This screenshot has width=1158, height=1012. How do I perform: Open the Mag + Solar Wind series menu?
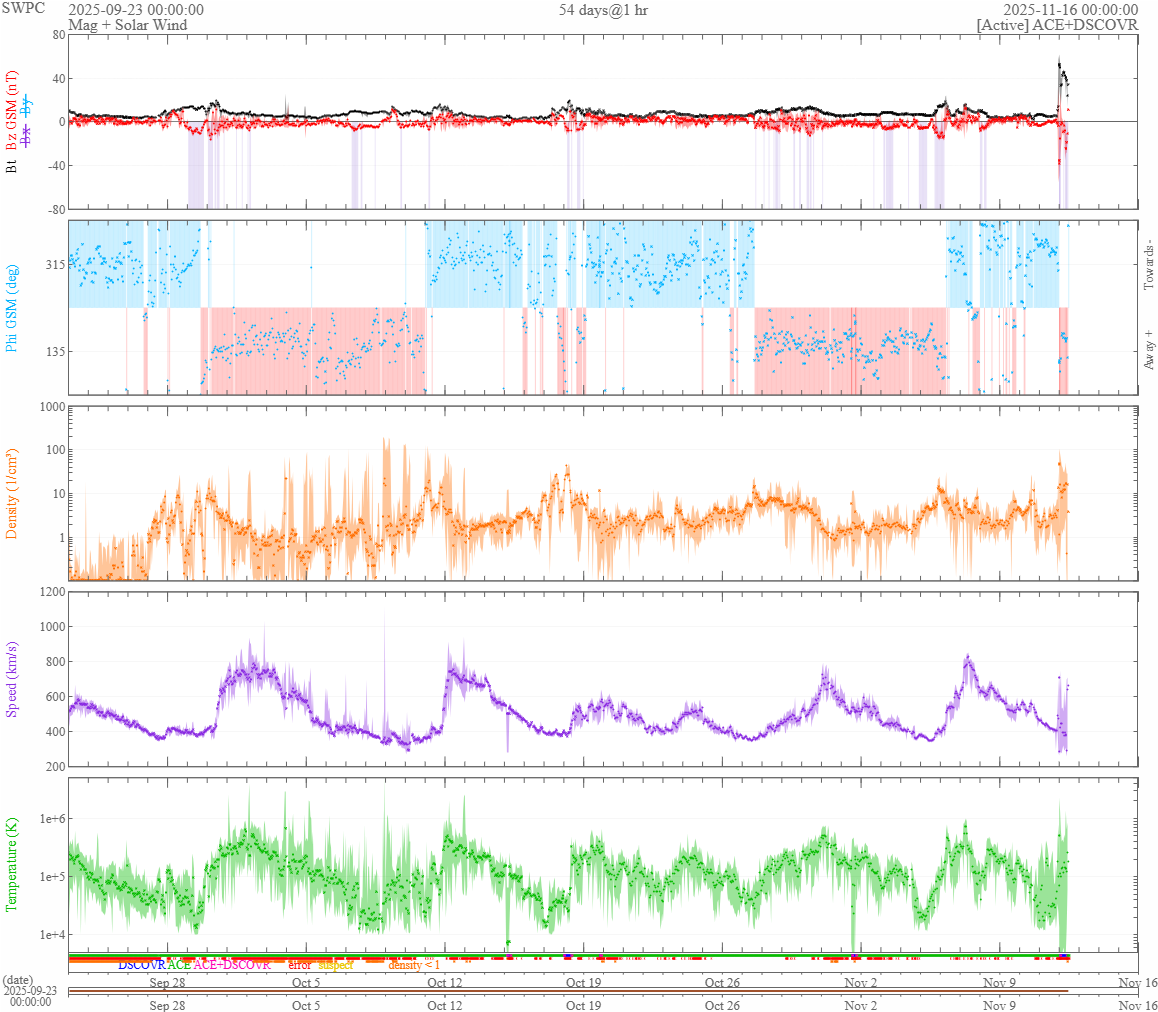[x=128, y=25]
